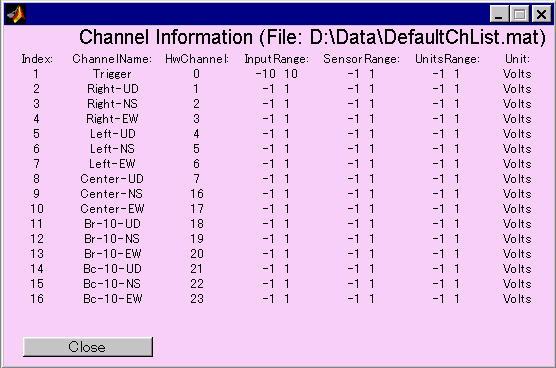Image resolution: width=556 pixels, height=368 pixels.
Task: Select the Bc-10-EW channel name
Action: 113,299
